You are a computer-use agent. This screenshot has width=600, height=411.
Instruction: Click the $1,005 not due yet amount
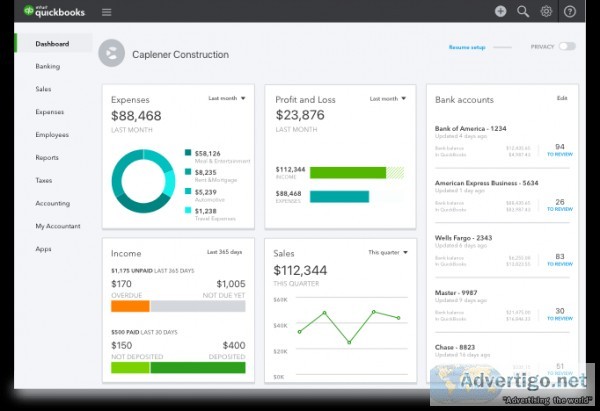[231, 284]
